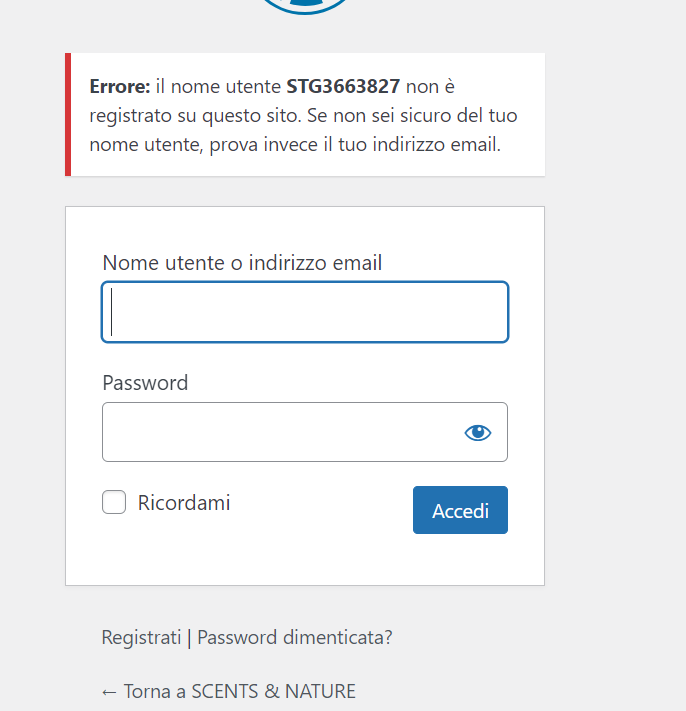Show password with the eye icon
This screenshot has height=711, width=686.
point(478,432)
